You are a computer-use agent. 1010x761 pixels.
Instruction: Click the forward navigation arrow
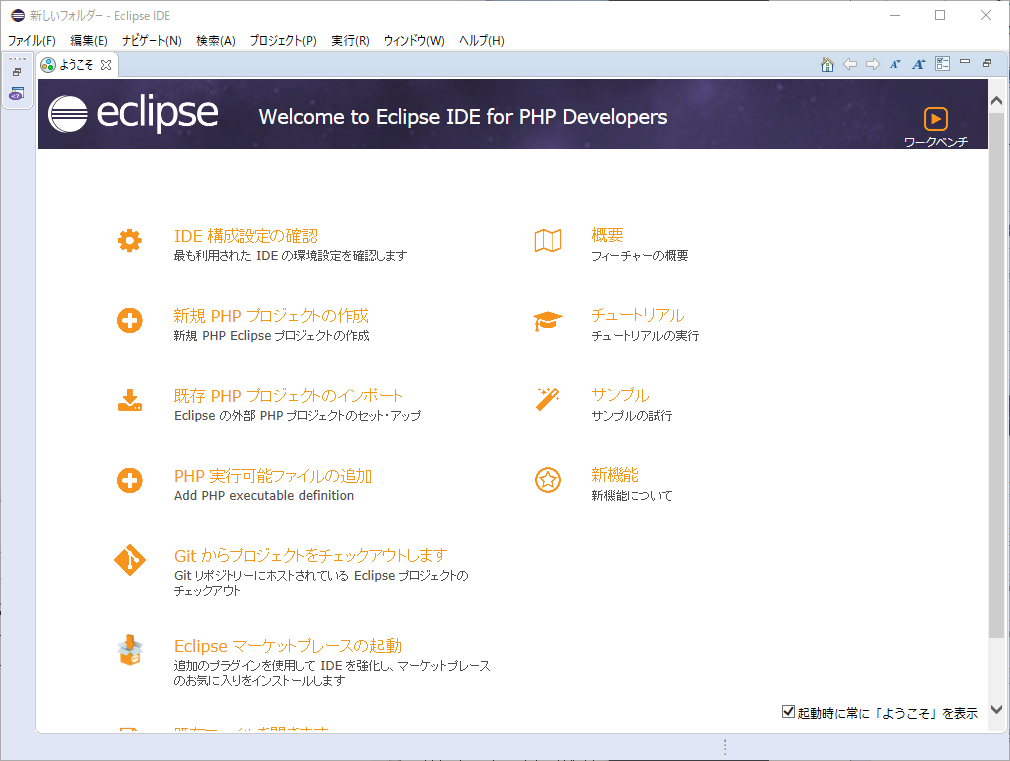tap(873, 64)
